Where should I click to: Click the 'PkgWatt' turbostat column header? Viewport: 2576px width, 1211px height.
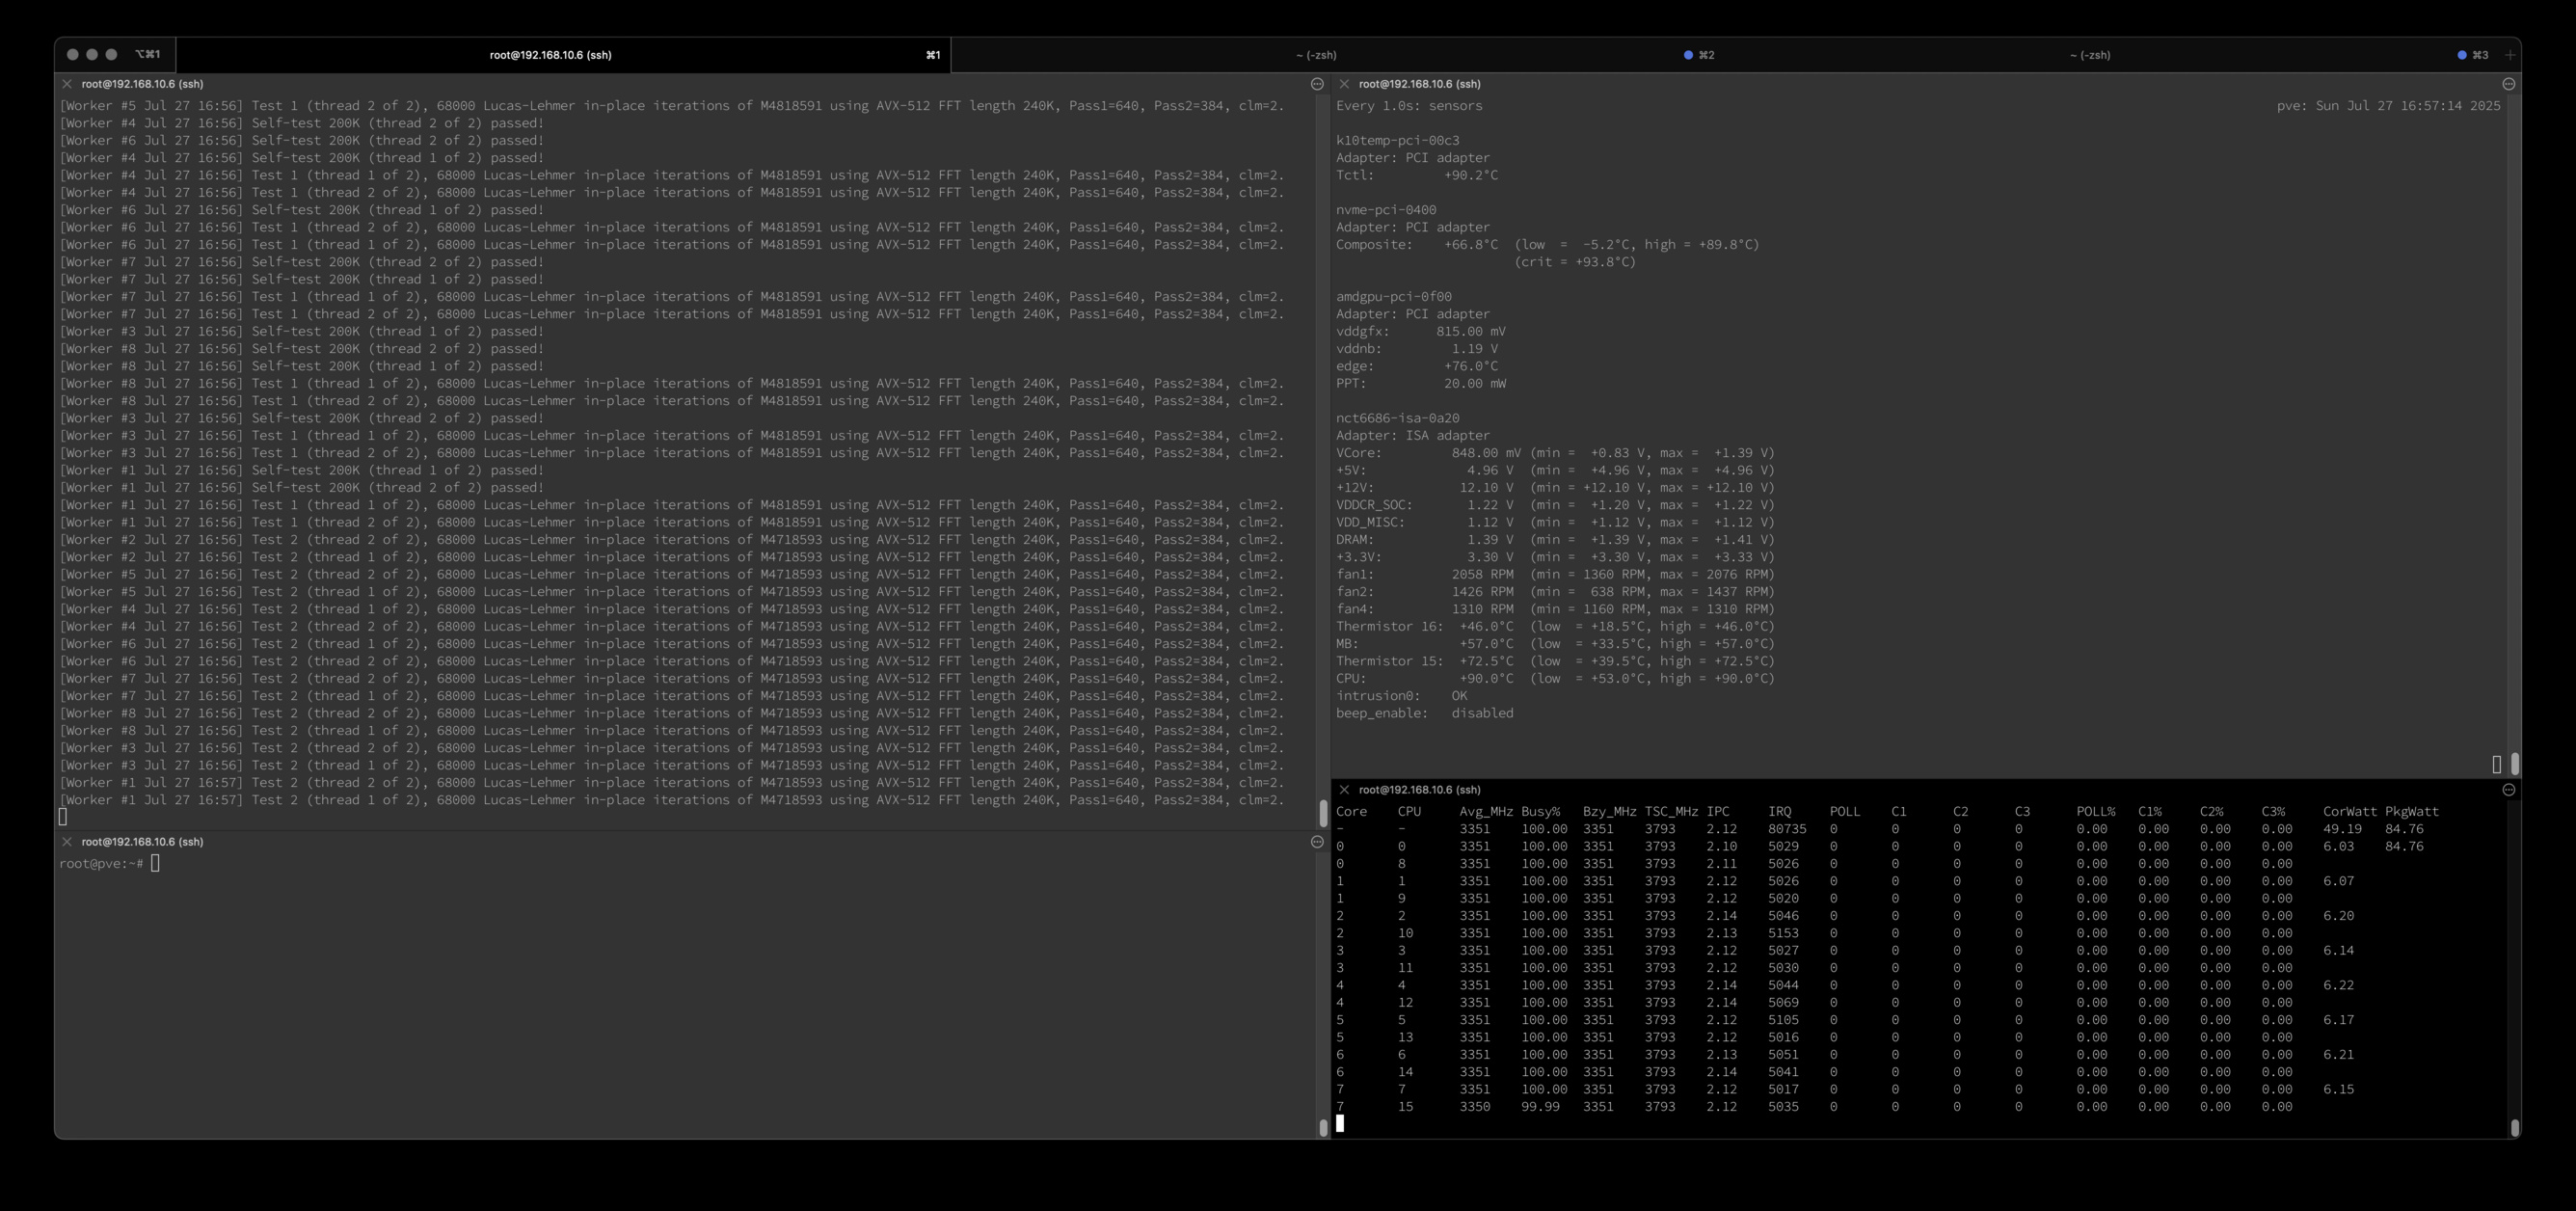(x=2411, y=812)
